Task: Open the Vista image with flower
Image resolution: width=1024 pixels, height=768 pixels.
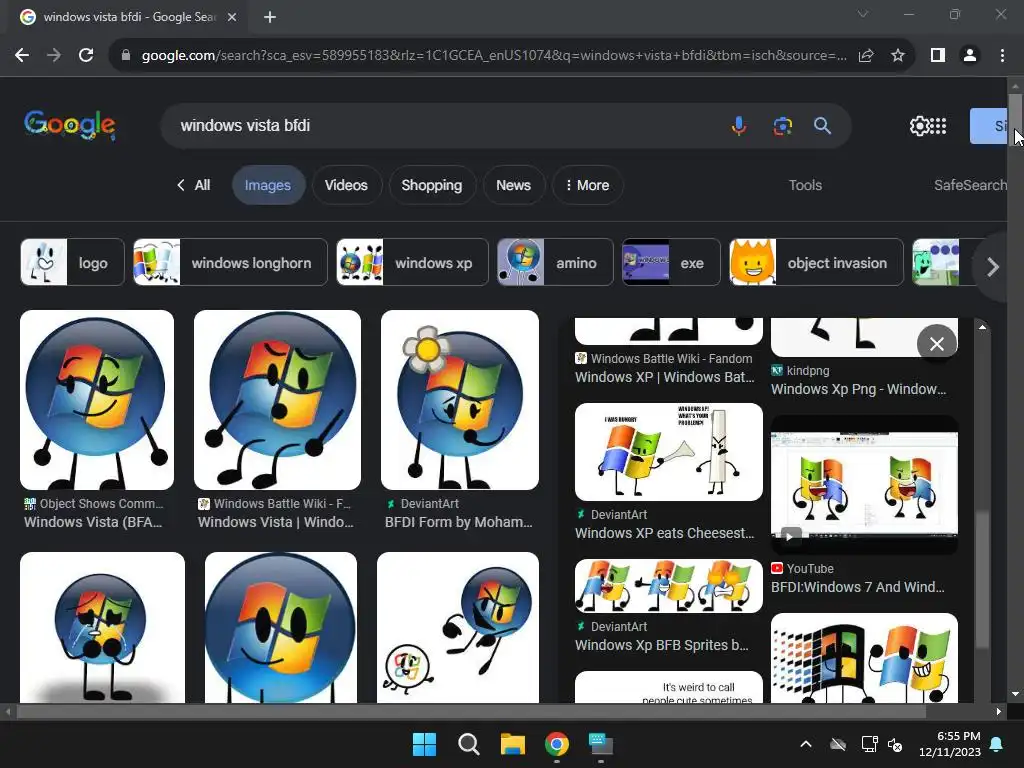Action: pos(460,400)
